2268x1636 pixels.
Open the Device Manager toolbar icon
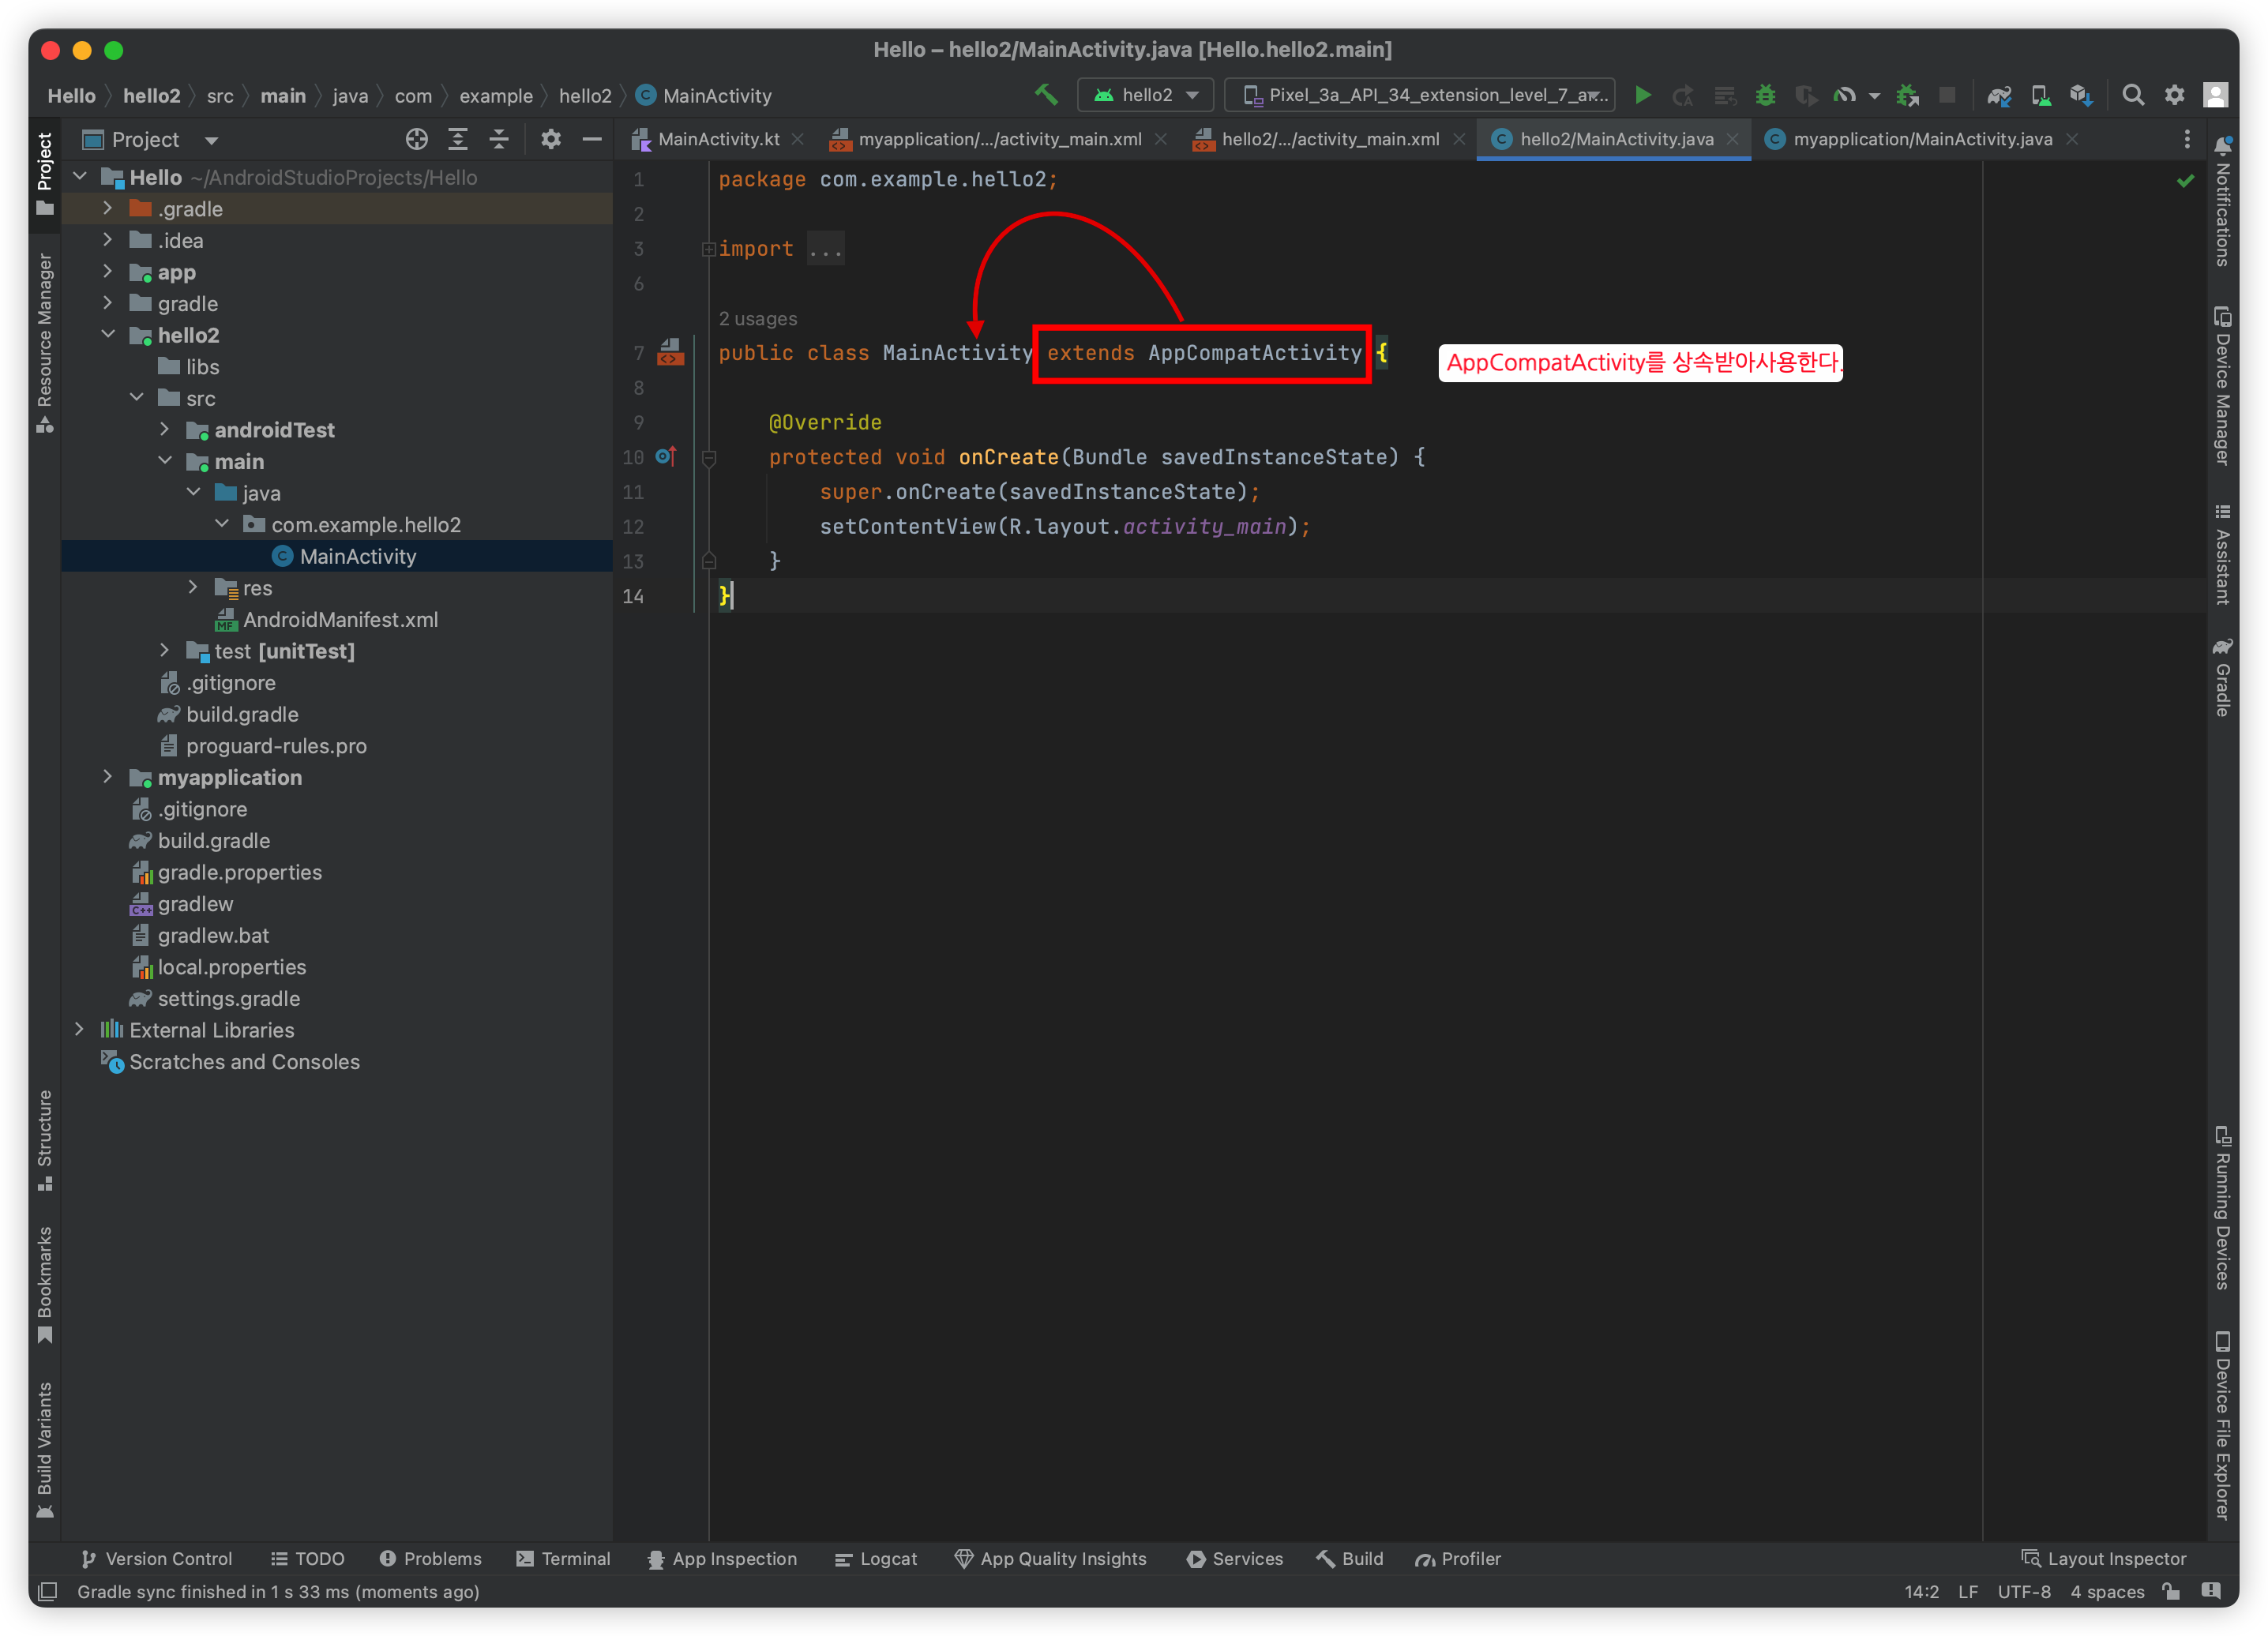(x=2040, y=95)
